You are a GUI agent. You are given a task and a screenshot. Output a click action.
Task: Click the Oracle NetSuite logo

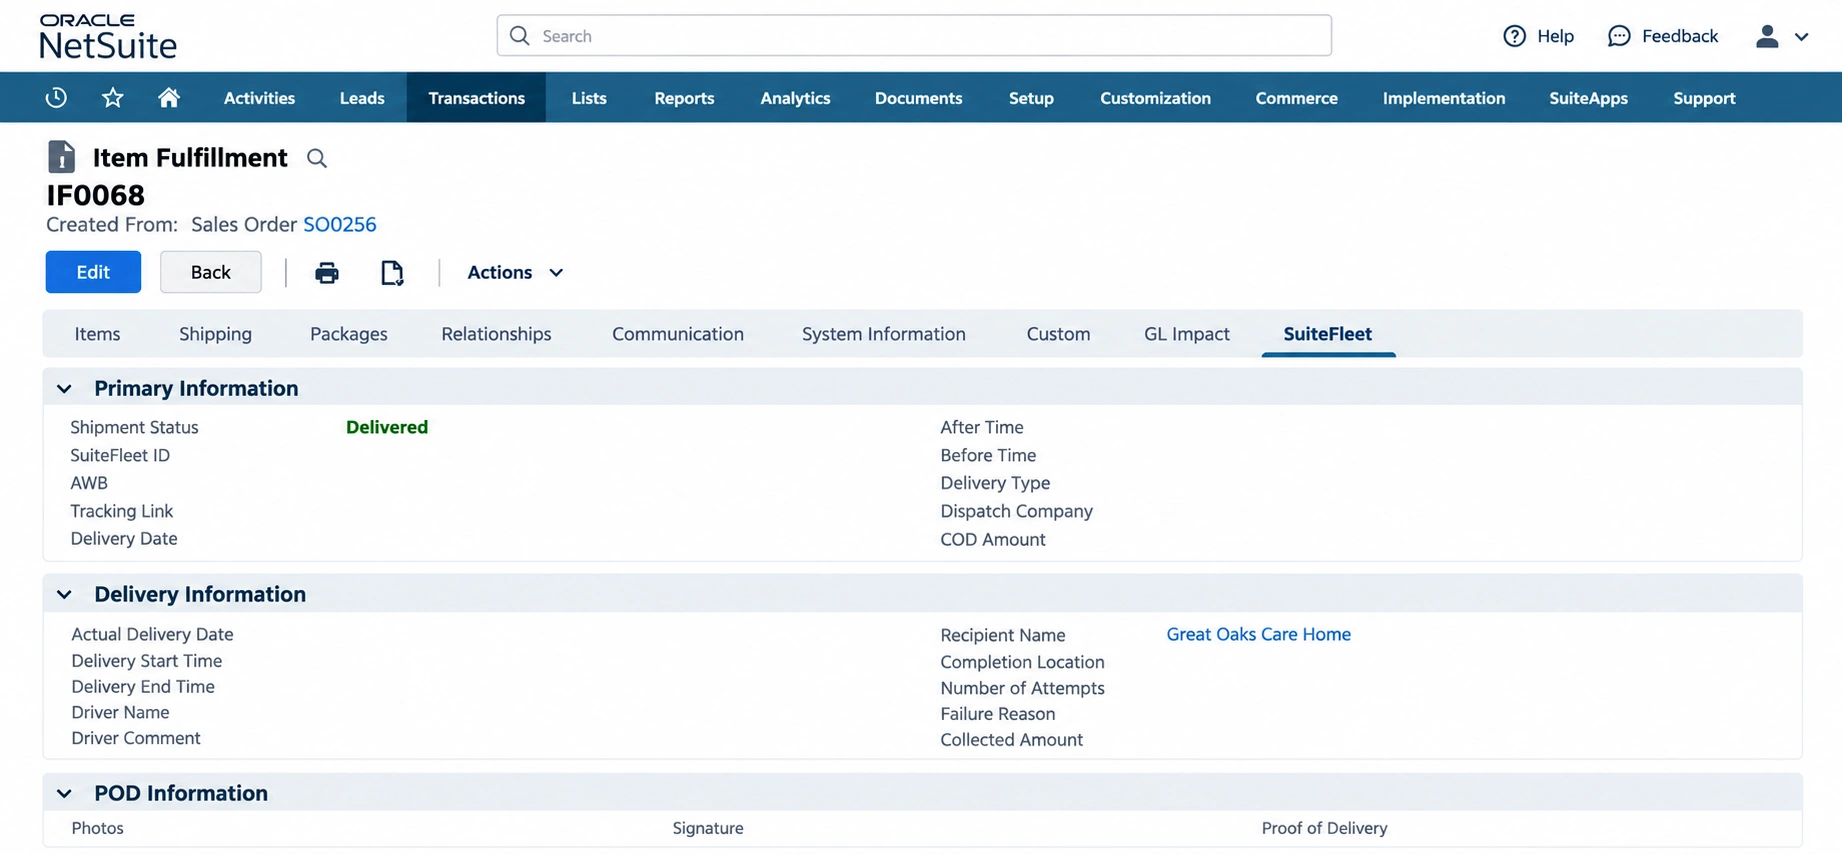(108, 36)
